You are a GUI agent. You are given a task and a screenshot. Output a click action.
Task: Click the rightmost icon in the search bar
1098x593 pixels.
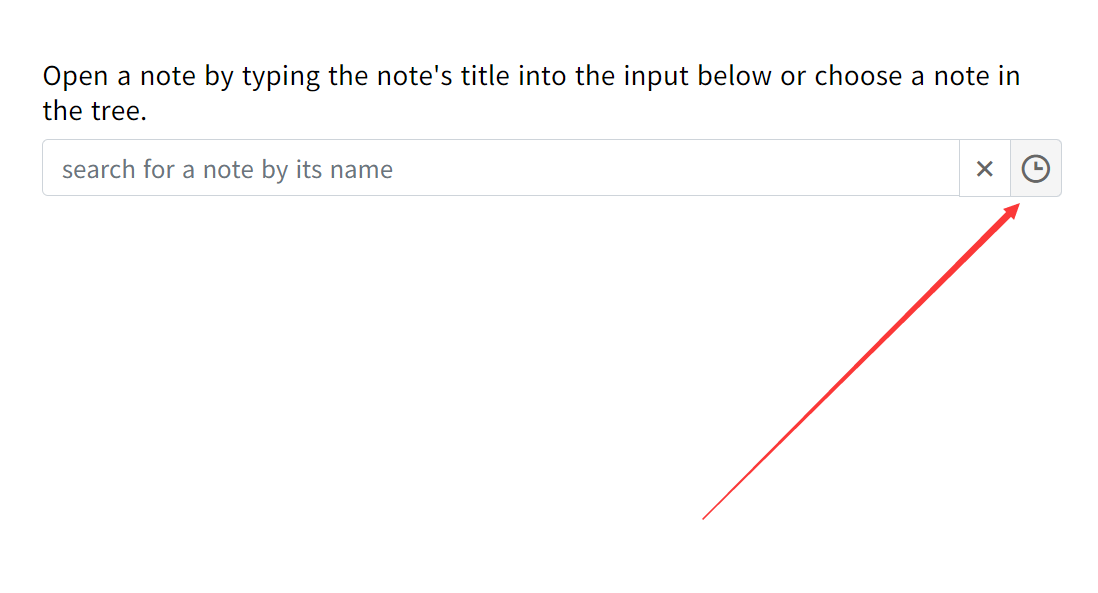pos(1036,168)
